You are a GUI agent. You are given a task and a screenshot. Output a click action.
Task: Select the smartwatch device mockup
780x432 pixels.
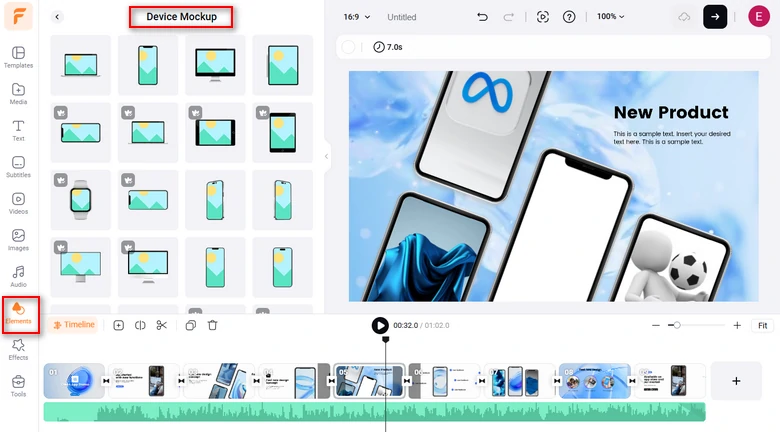coord(81,200)
